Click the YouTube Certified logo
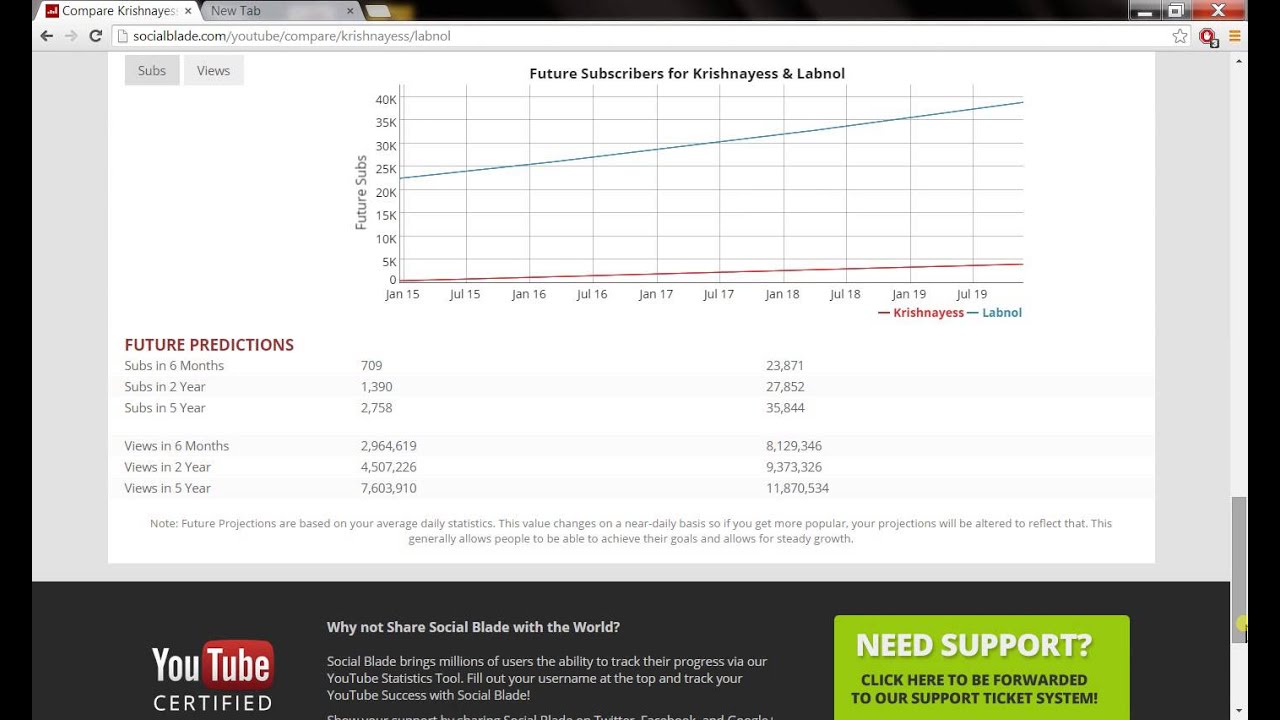 [212, 676]
